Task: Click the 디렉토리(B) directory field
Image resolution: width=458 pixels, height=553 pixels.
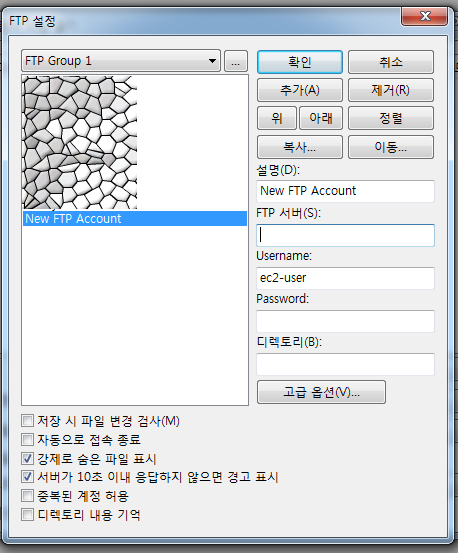Action: (x=346, y=364)
